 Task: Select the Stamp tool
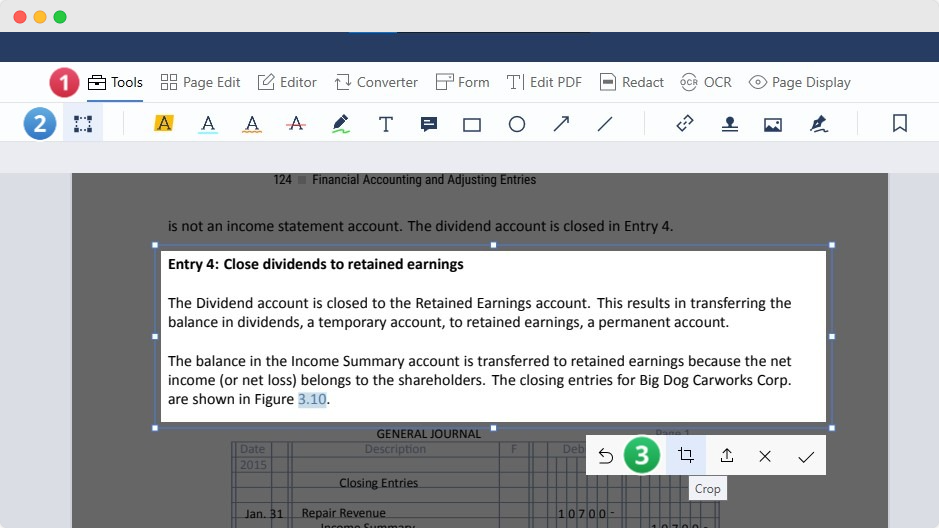(x=729, y=124)
